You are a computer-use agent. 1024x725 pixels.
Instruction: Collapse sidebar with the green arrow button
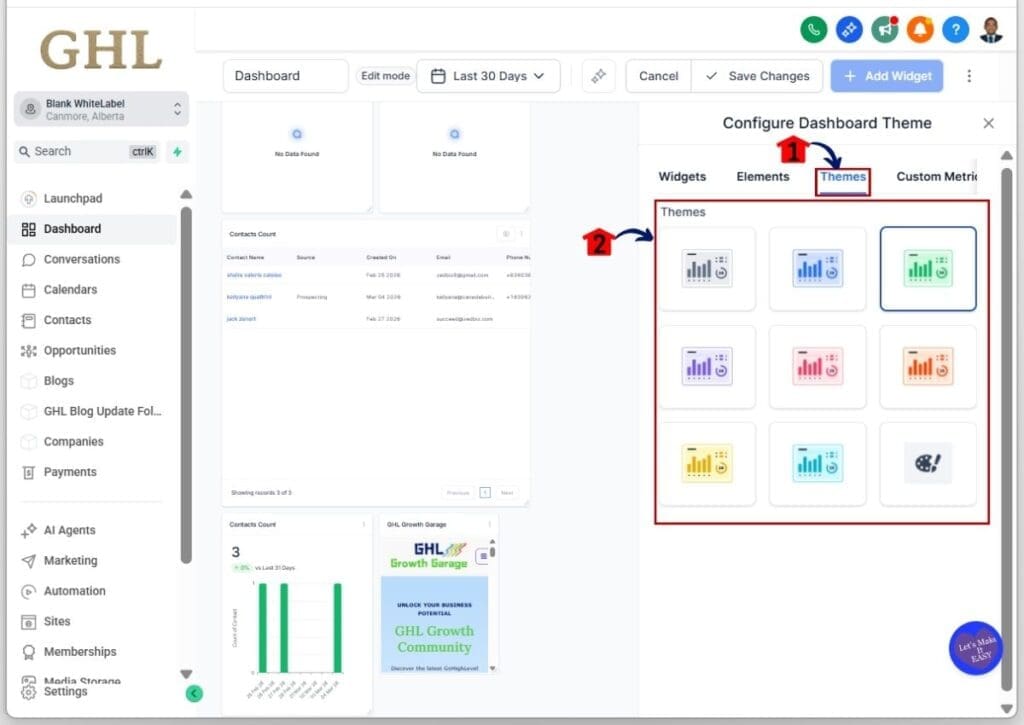click(194, 692)
